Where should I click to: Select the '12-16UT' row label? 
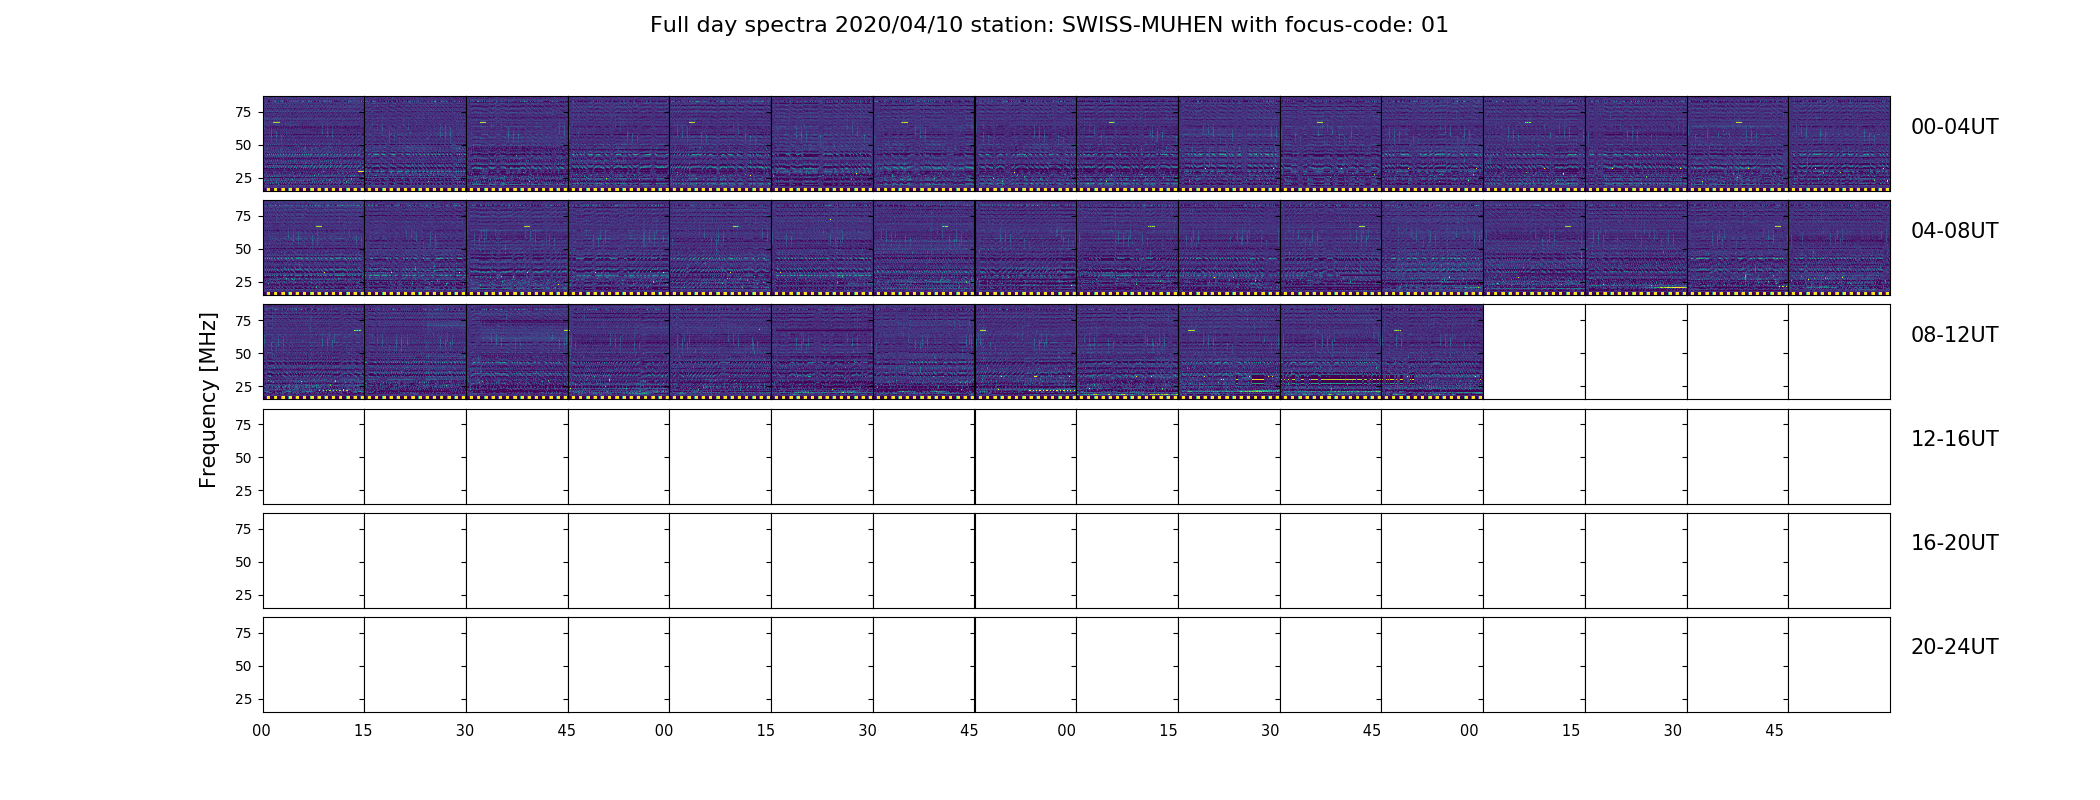coord(1954,439)
